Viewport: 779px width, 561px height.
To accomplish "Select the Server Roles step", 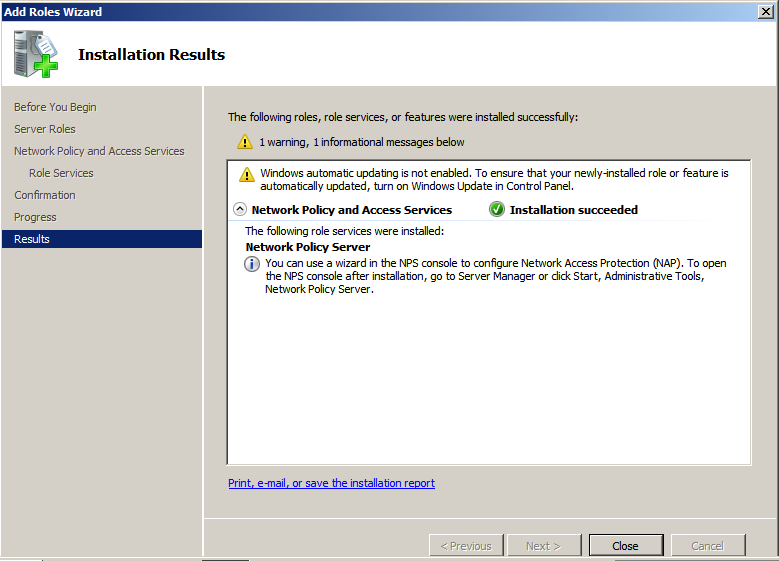I will 45,129.
